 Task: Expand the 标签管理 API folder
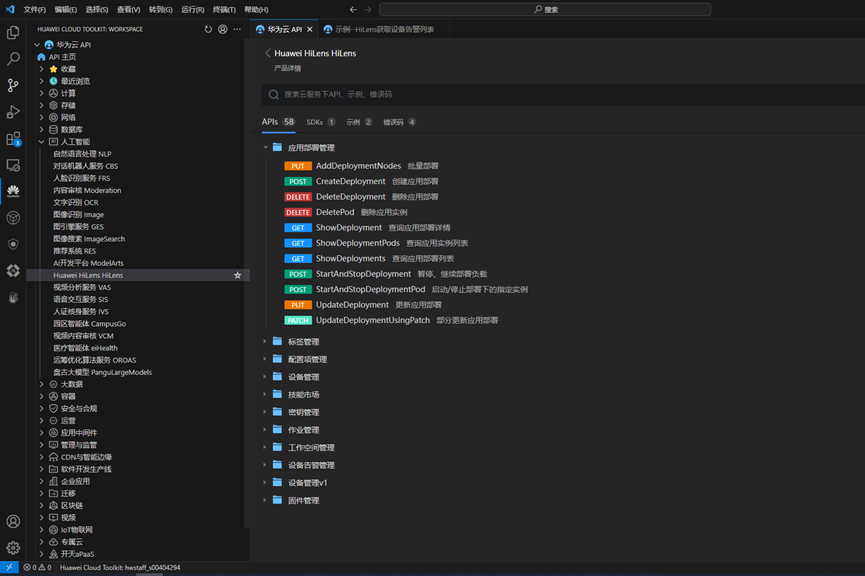point(265,342)
